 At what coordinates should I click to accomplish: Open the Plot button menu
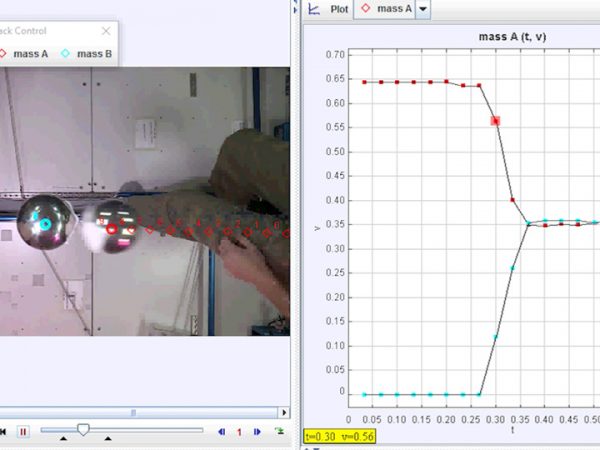pyautogui.click(x=339, y=9)
